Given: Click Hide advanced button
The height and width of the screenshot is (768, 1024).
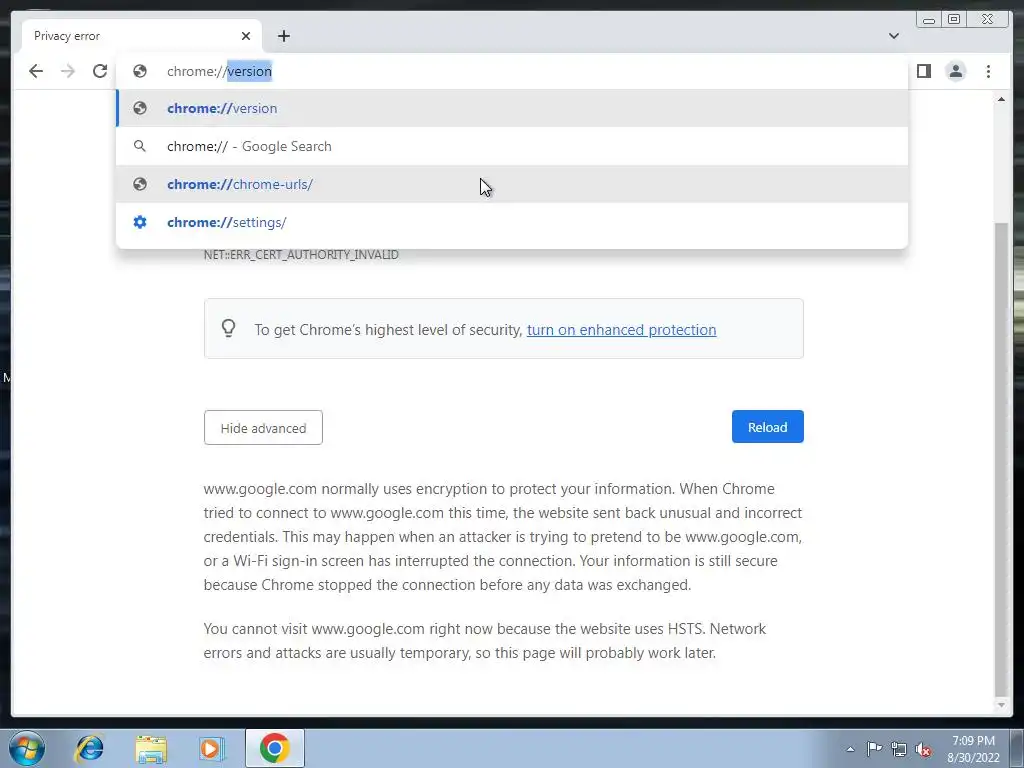Looking at the screenshot, I should pyautogui.click(x=263, y=428).
